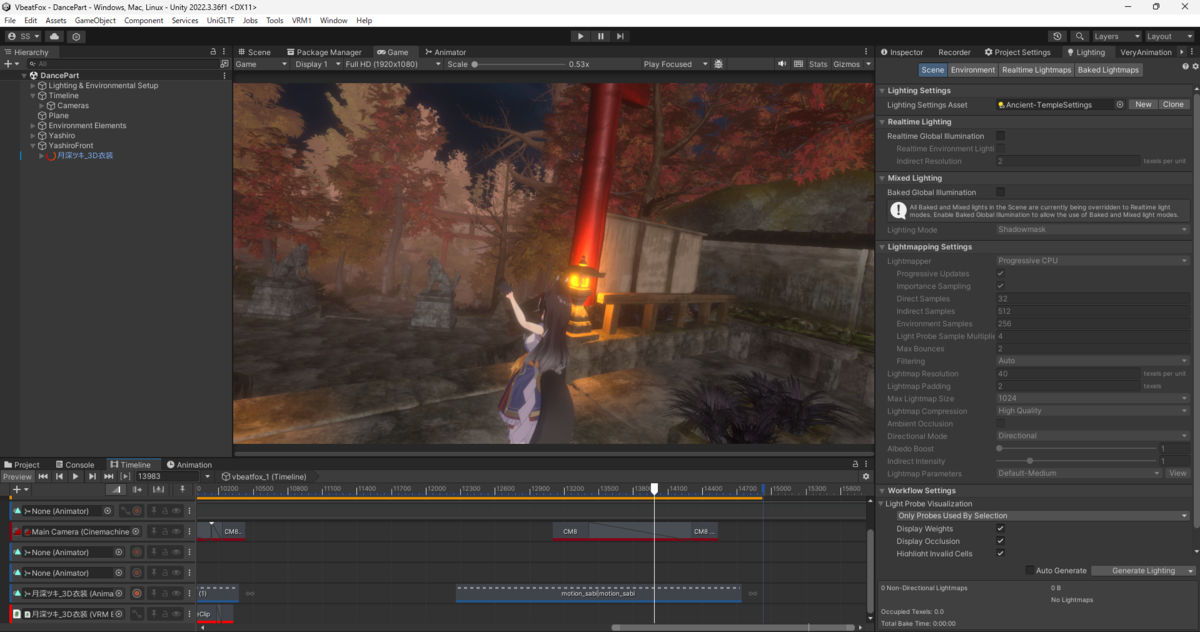Click the Pause button in top toolbar

click(600, 36)
